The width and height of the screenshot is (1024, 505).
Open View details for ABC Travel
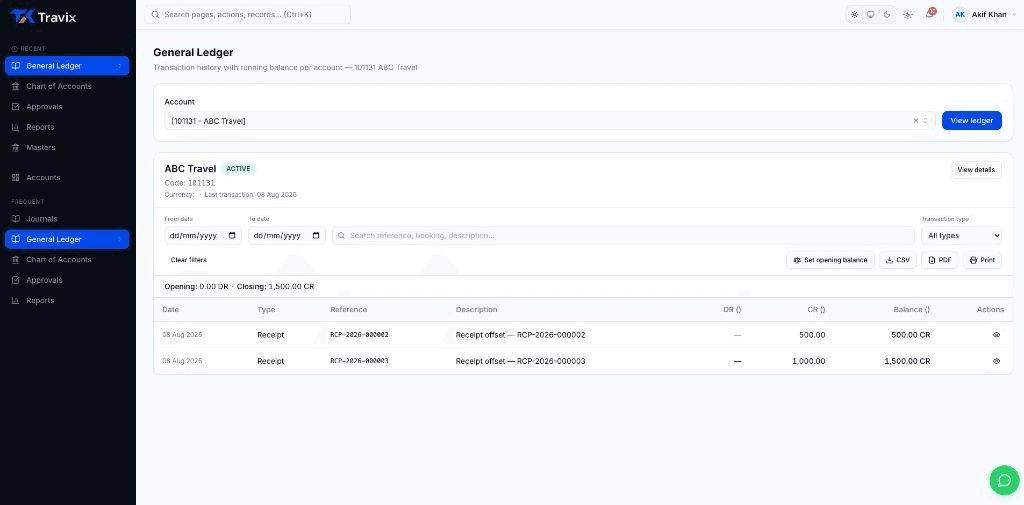tap(976, 170)
